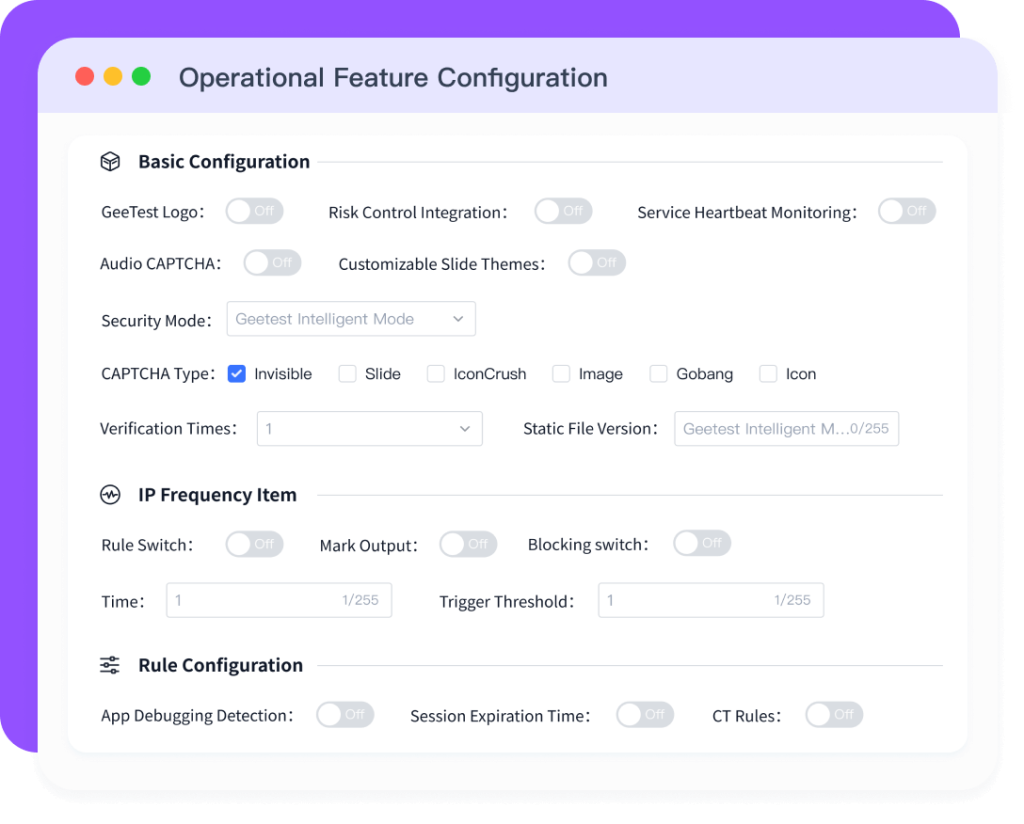The image size is (1024, 824).
Task: Click the green maximize window button
Action: click(x=141, y=77)
